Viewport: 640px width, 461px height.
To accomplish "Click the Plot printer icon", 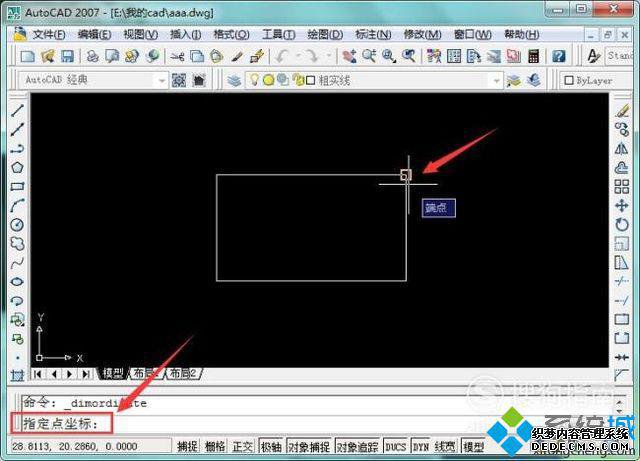I will tap(93, 56).
